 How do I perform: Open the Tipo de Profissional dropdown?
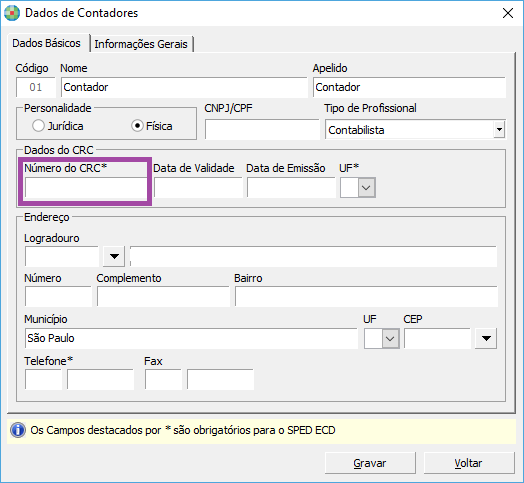(499, 129)
